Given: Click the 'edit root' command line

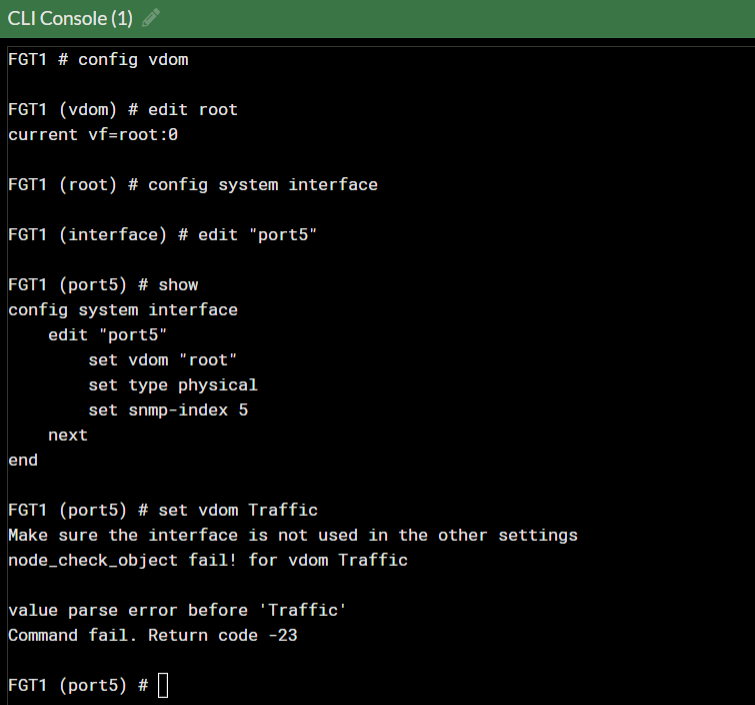Looking at the screenshot, I should (x=123, y=109).
